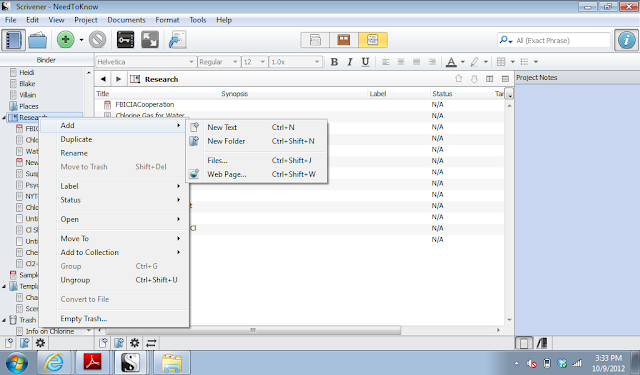Toggle underline formatting
640x375 pixels.
click(x=365, y=62)
